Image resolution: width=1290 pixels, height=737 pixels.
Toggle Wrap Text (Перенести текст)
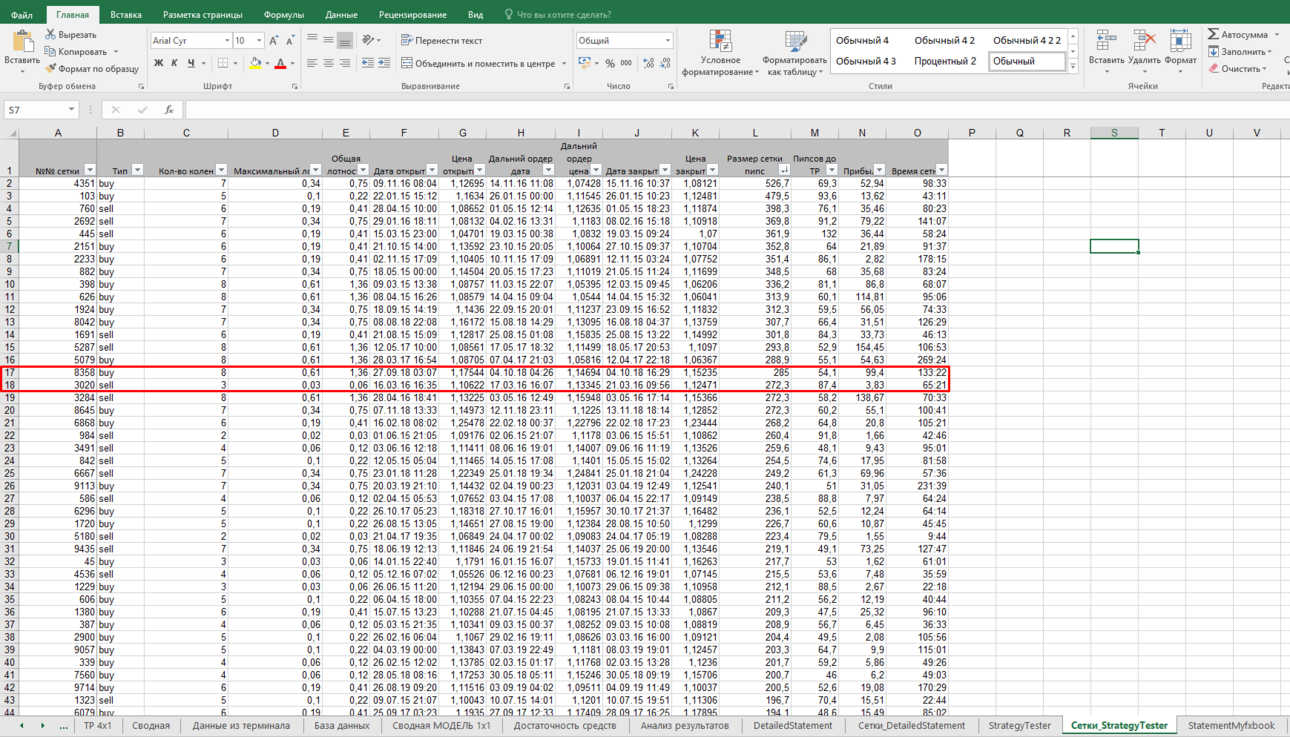click(441, 40)
